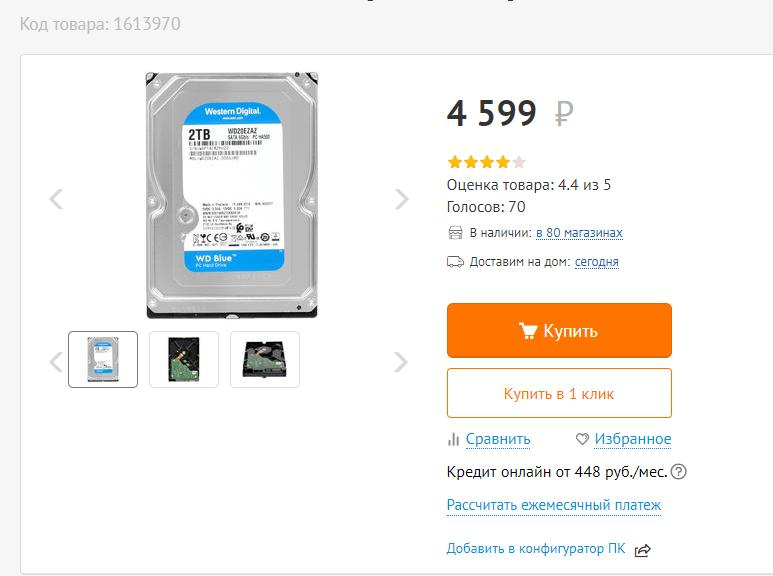Viewport: 773px width, 576px height.
Task: Show next main product image
Action: click(402, 199)
